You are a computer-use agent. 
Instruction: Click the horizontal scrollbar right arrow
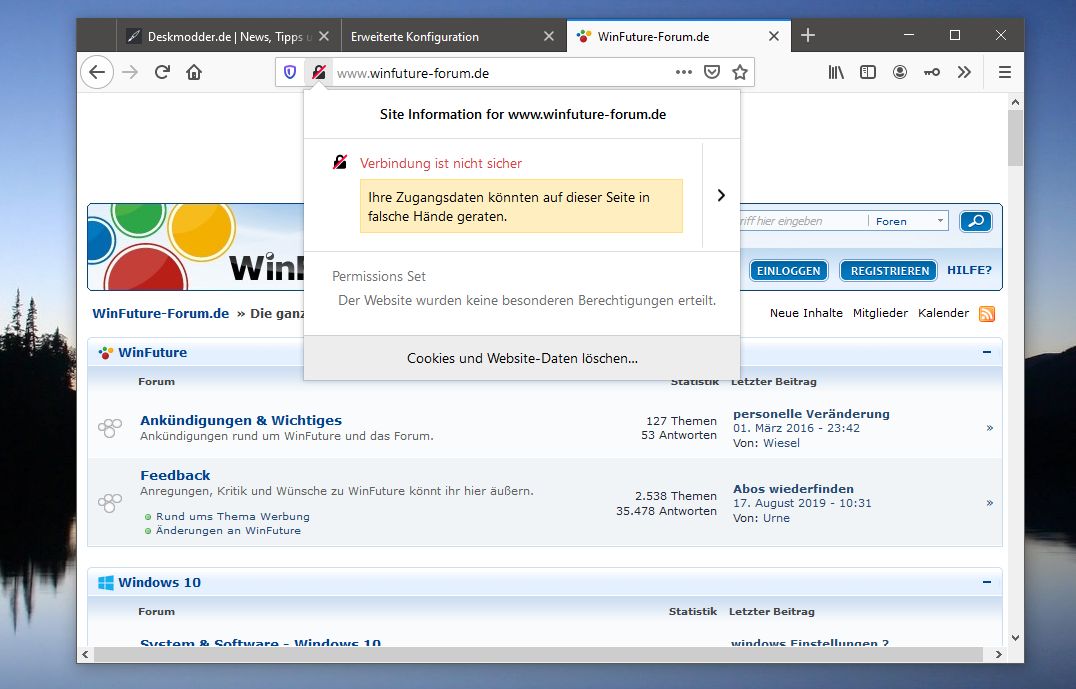(x=998, y=655)
